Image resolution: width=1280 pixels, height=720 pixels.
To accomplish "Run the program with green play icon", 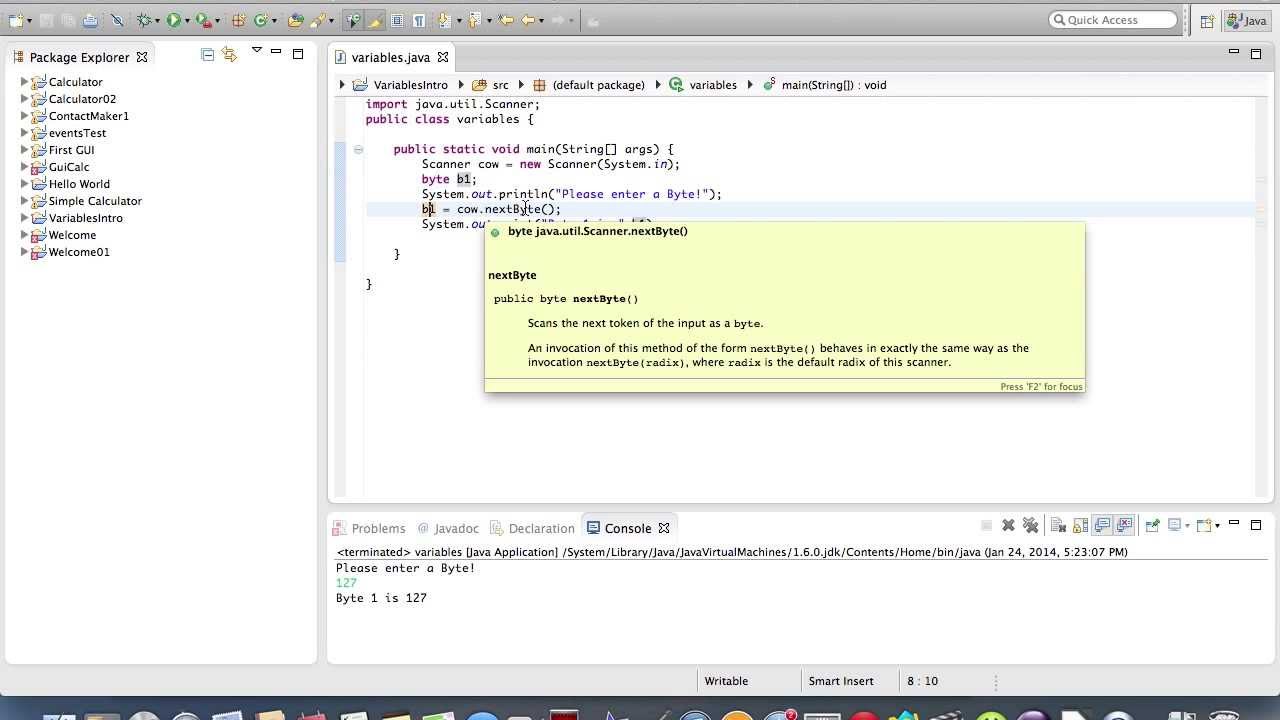I will 173,20.
